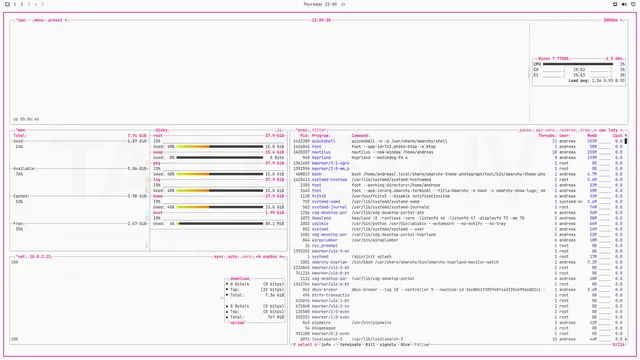Image resolution: width=640 pixels, height=360 pixels.
Task: Click the mem box label
Action: [x=21, y=130]
